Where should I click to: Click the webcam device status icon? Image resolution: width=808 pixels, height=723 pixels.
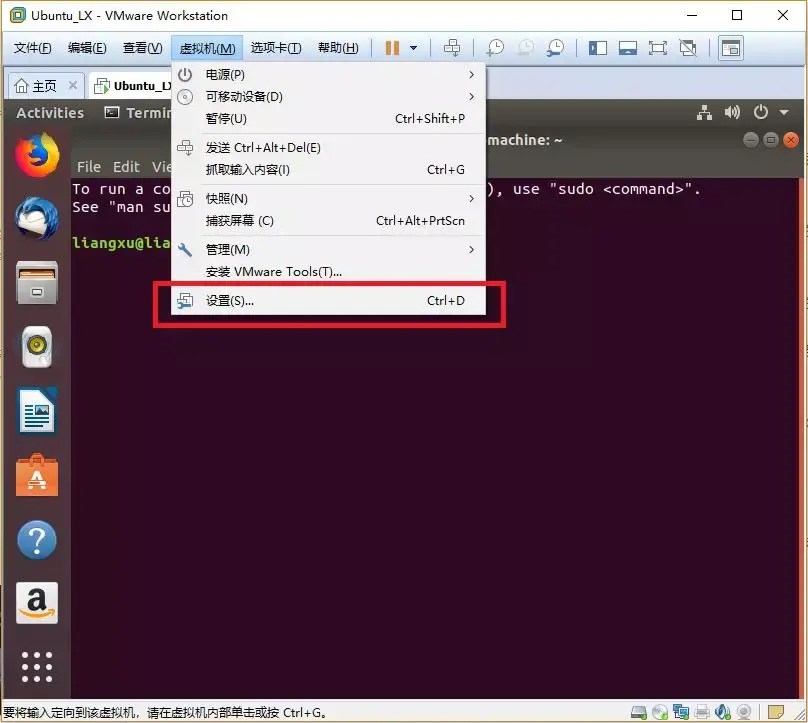(x=744, y=712)
